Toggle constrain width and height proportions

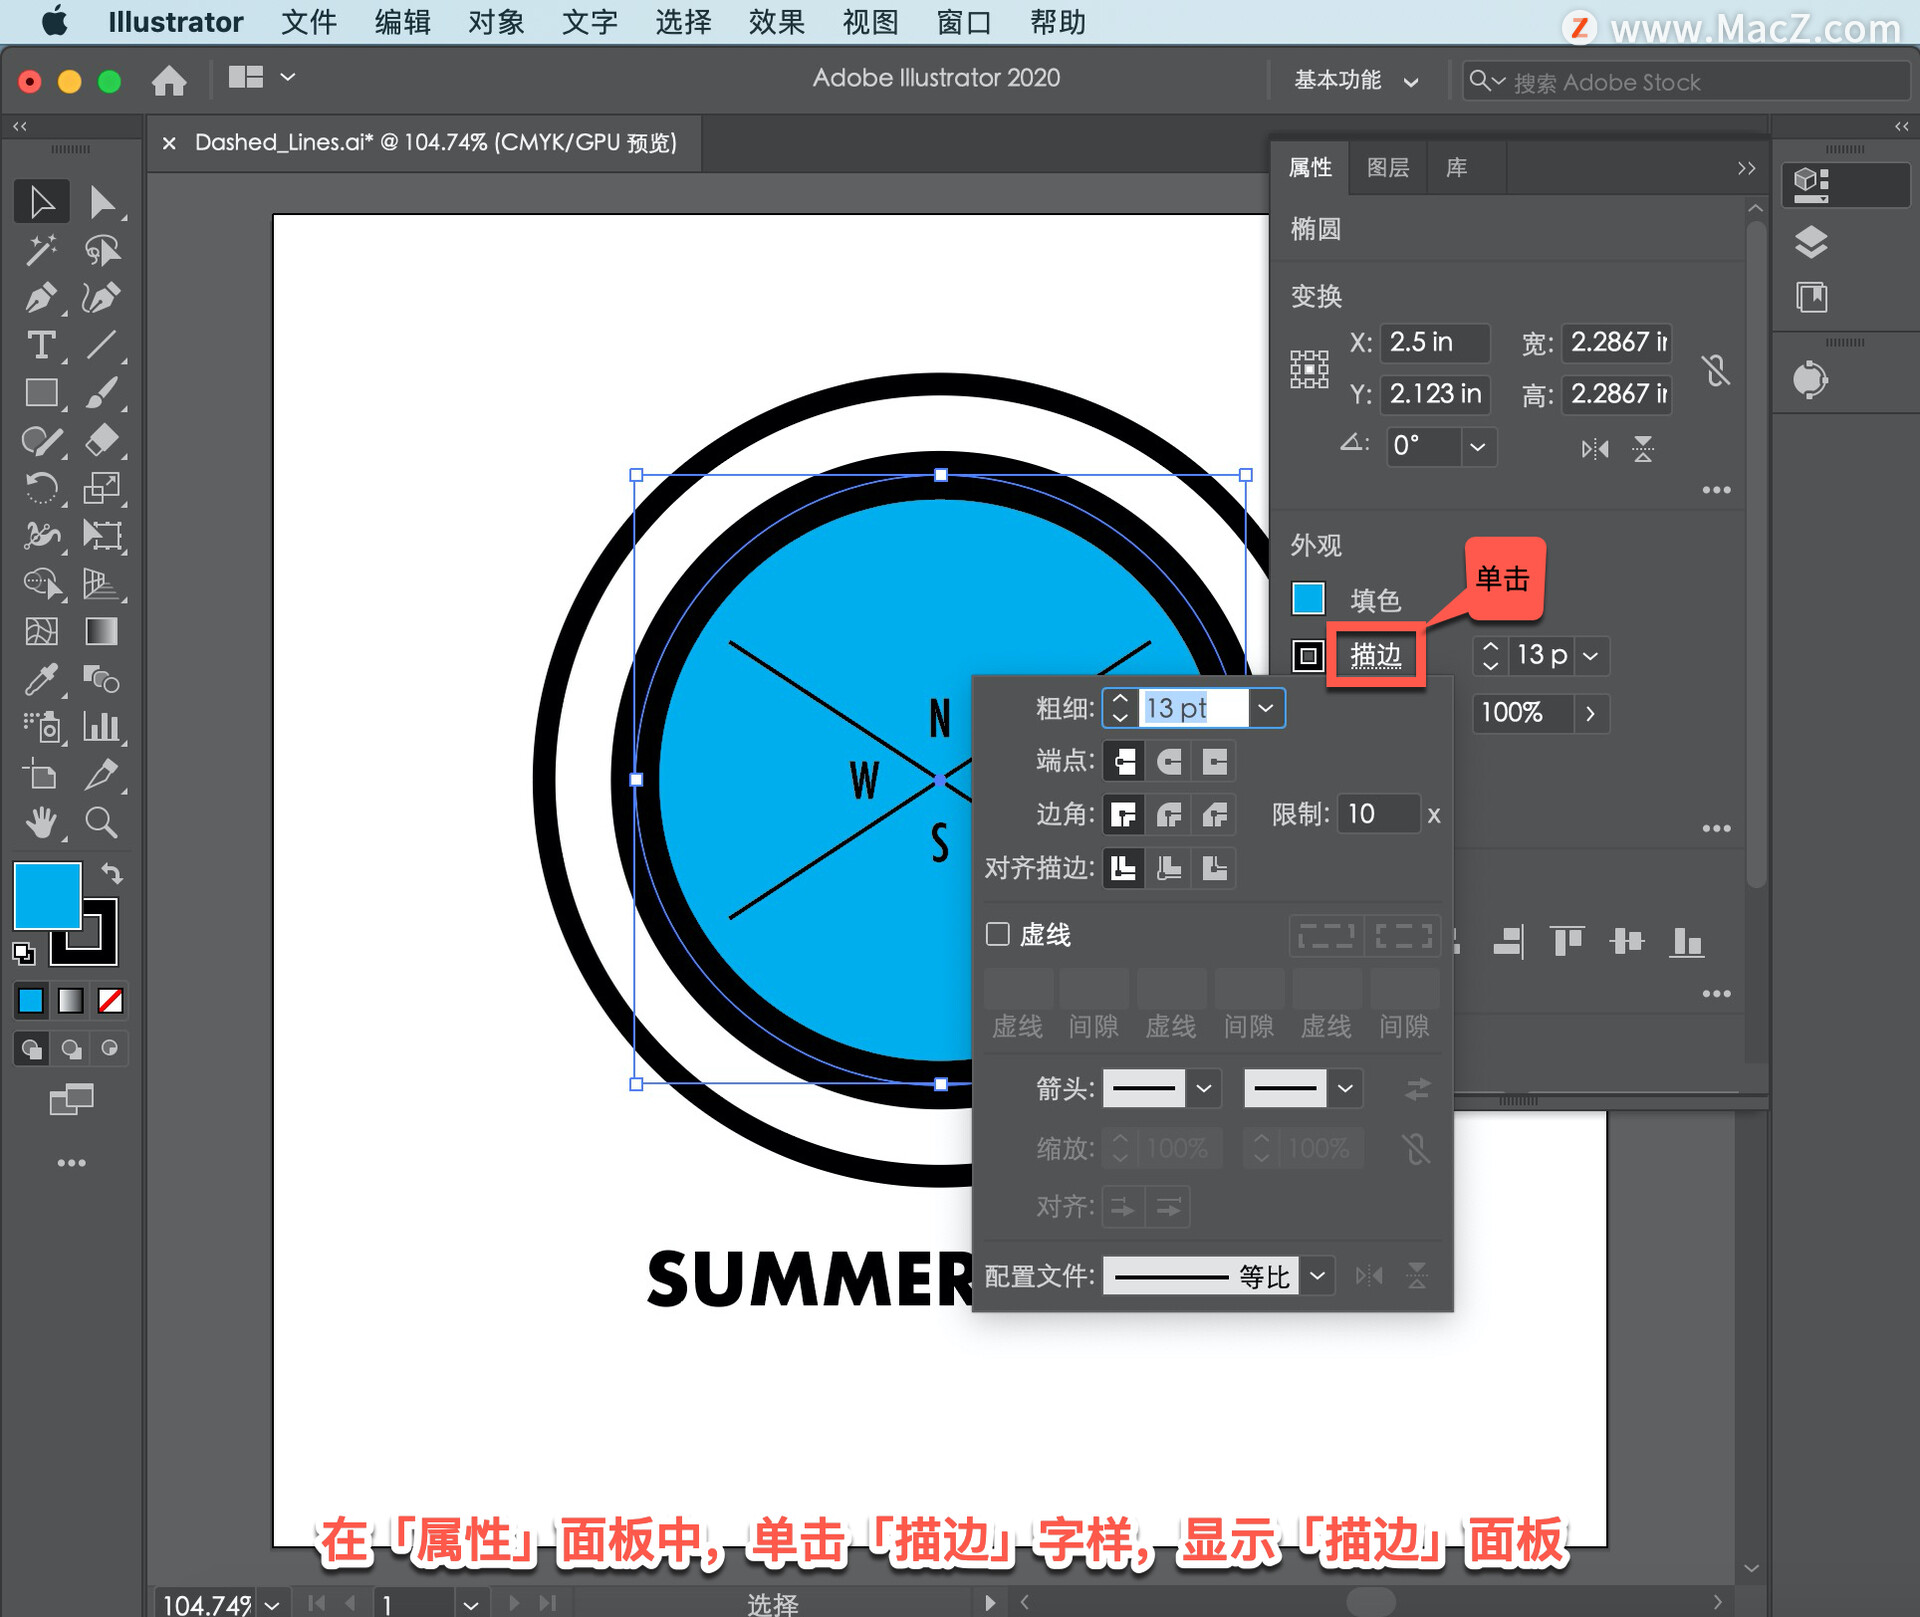click(1716, 370)
